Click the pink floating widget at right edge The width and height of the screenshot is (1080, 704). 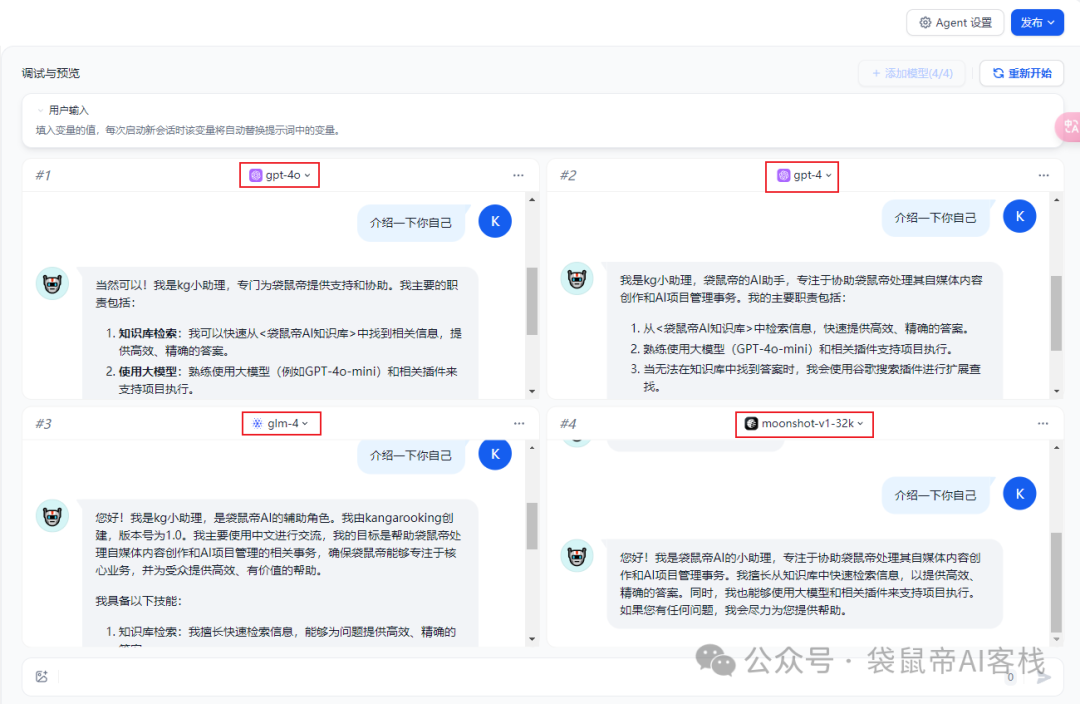[x=1069, y=127]
